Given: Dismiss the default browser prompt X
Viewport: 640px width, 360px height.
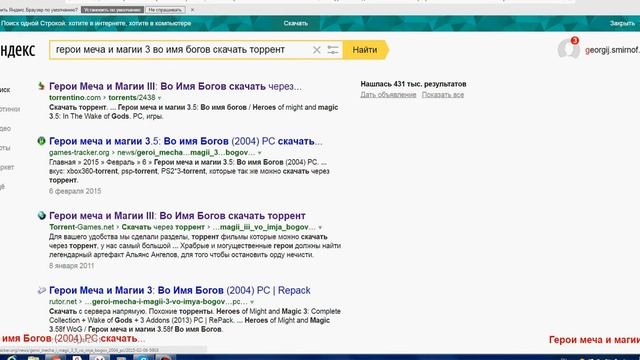Looking at the screenshot, I should point(192,9).
